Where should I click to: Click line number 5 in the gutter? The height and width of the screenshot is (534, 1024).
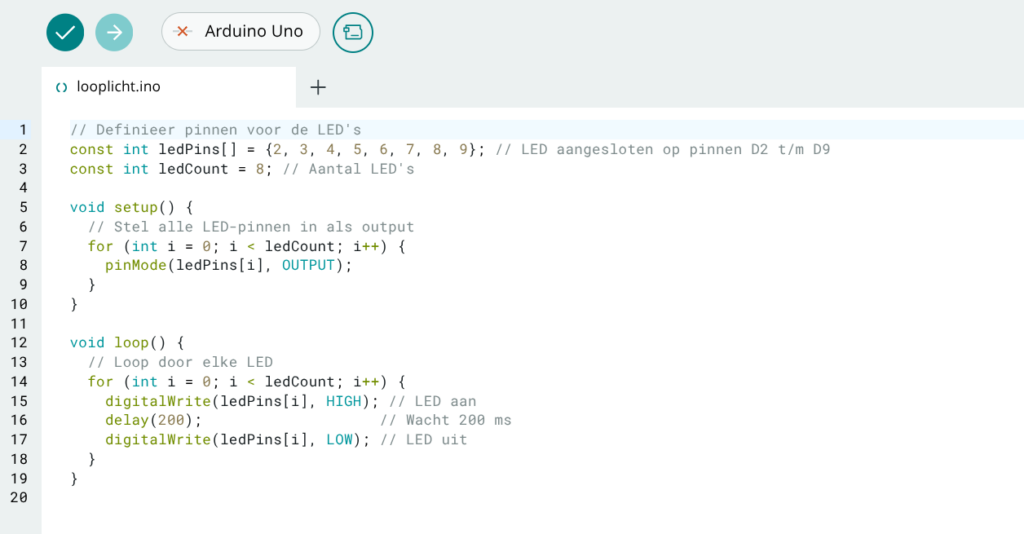21,207
